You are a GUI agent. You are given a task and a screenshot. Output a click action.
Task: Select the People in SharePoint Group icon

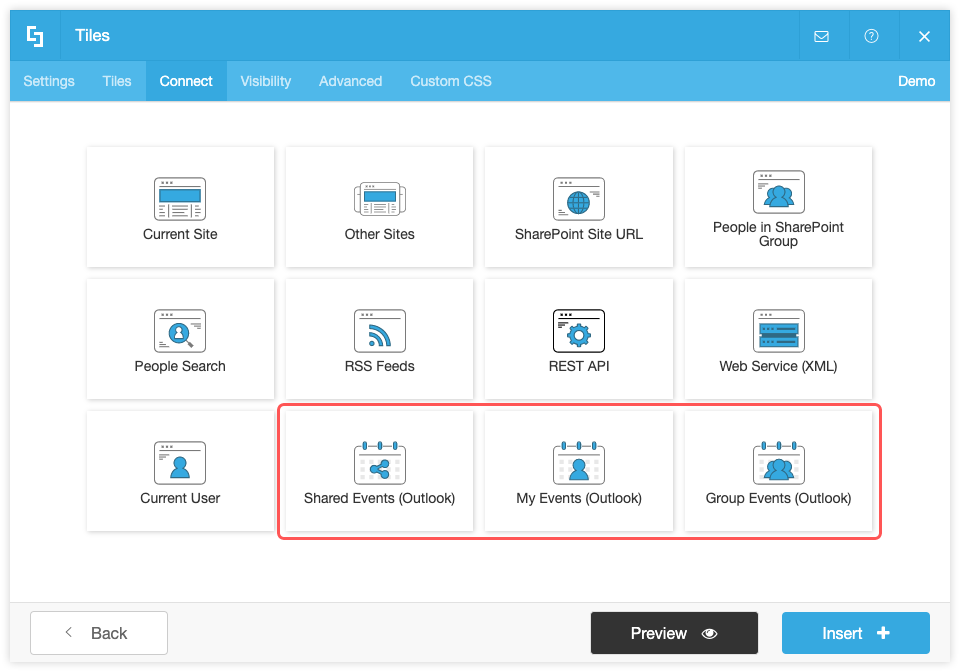pyautogui.click(x=778, y=192)
